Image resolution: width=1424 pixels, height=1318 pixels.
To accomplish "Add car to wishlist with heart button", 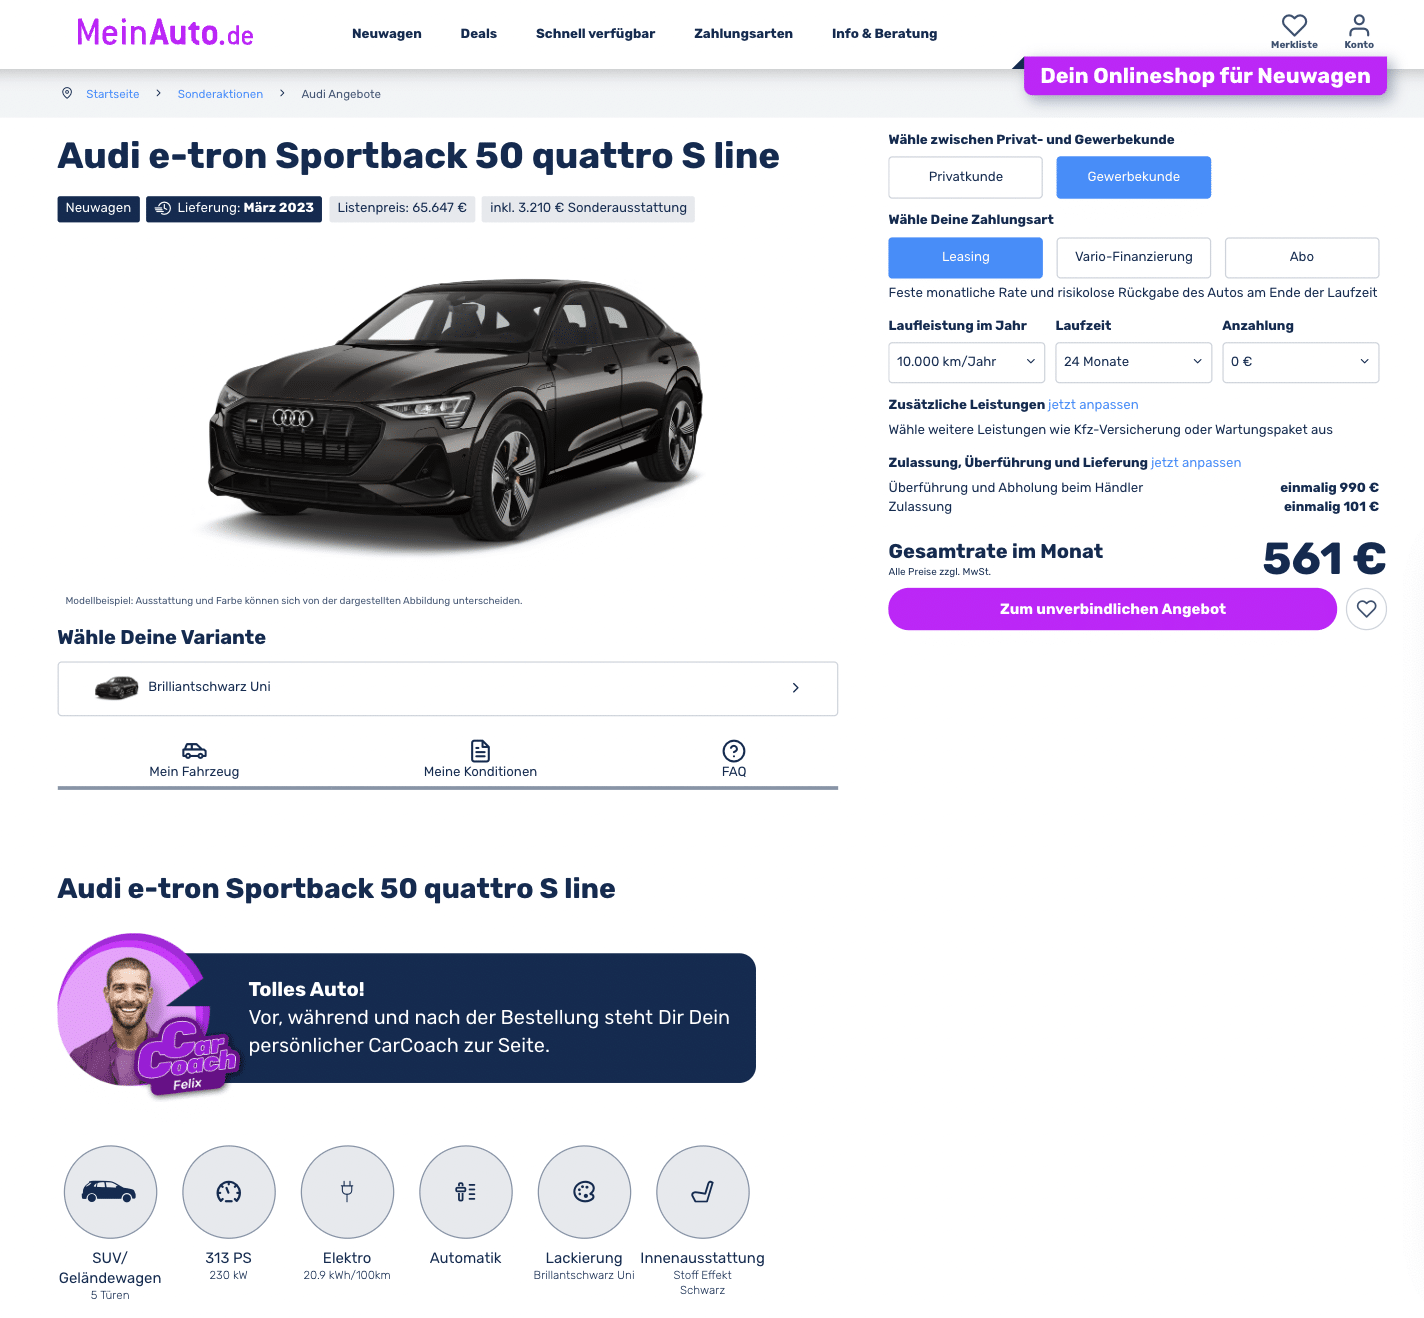I will point(1366,609).
